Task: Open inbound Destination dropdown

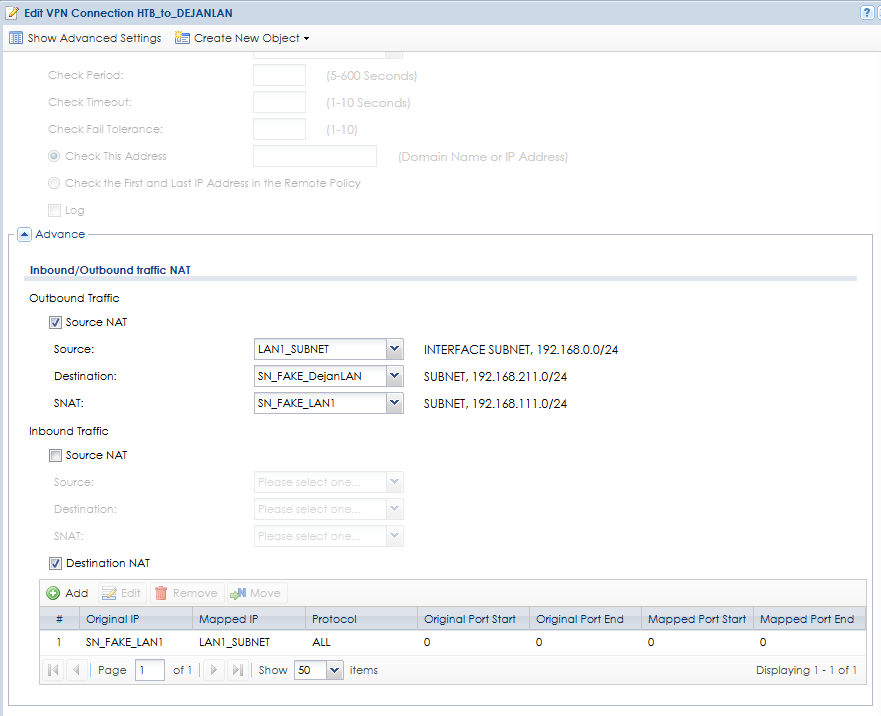Action: pyautogui.click(x=394, y=509)
